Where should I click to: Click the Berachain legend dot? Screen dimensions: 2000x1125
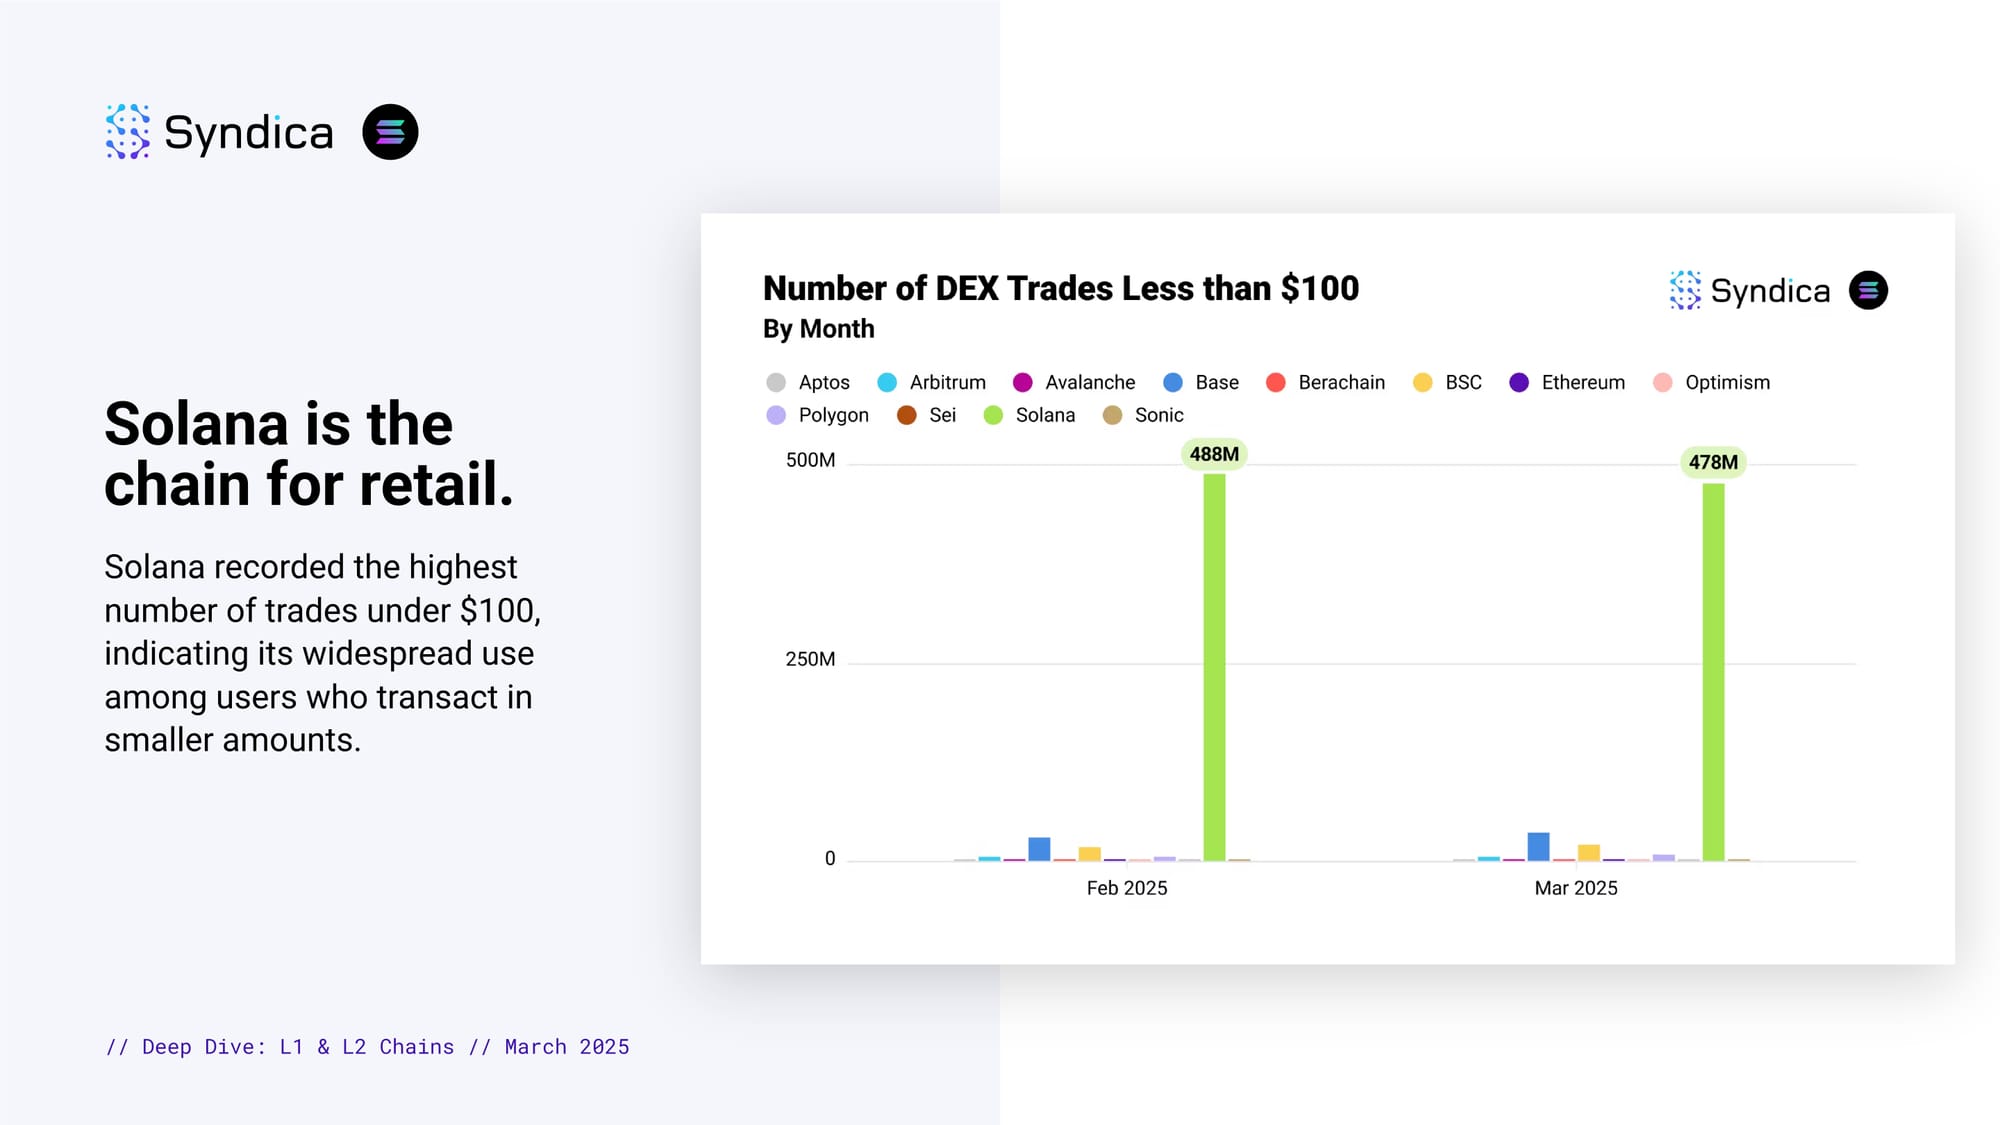click(1275, 382)
